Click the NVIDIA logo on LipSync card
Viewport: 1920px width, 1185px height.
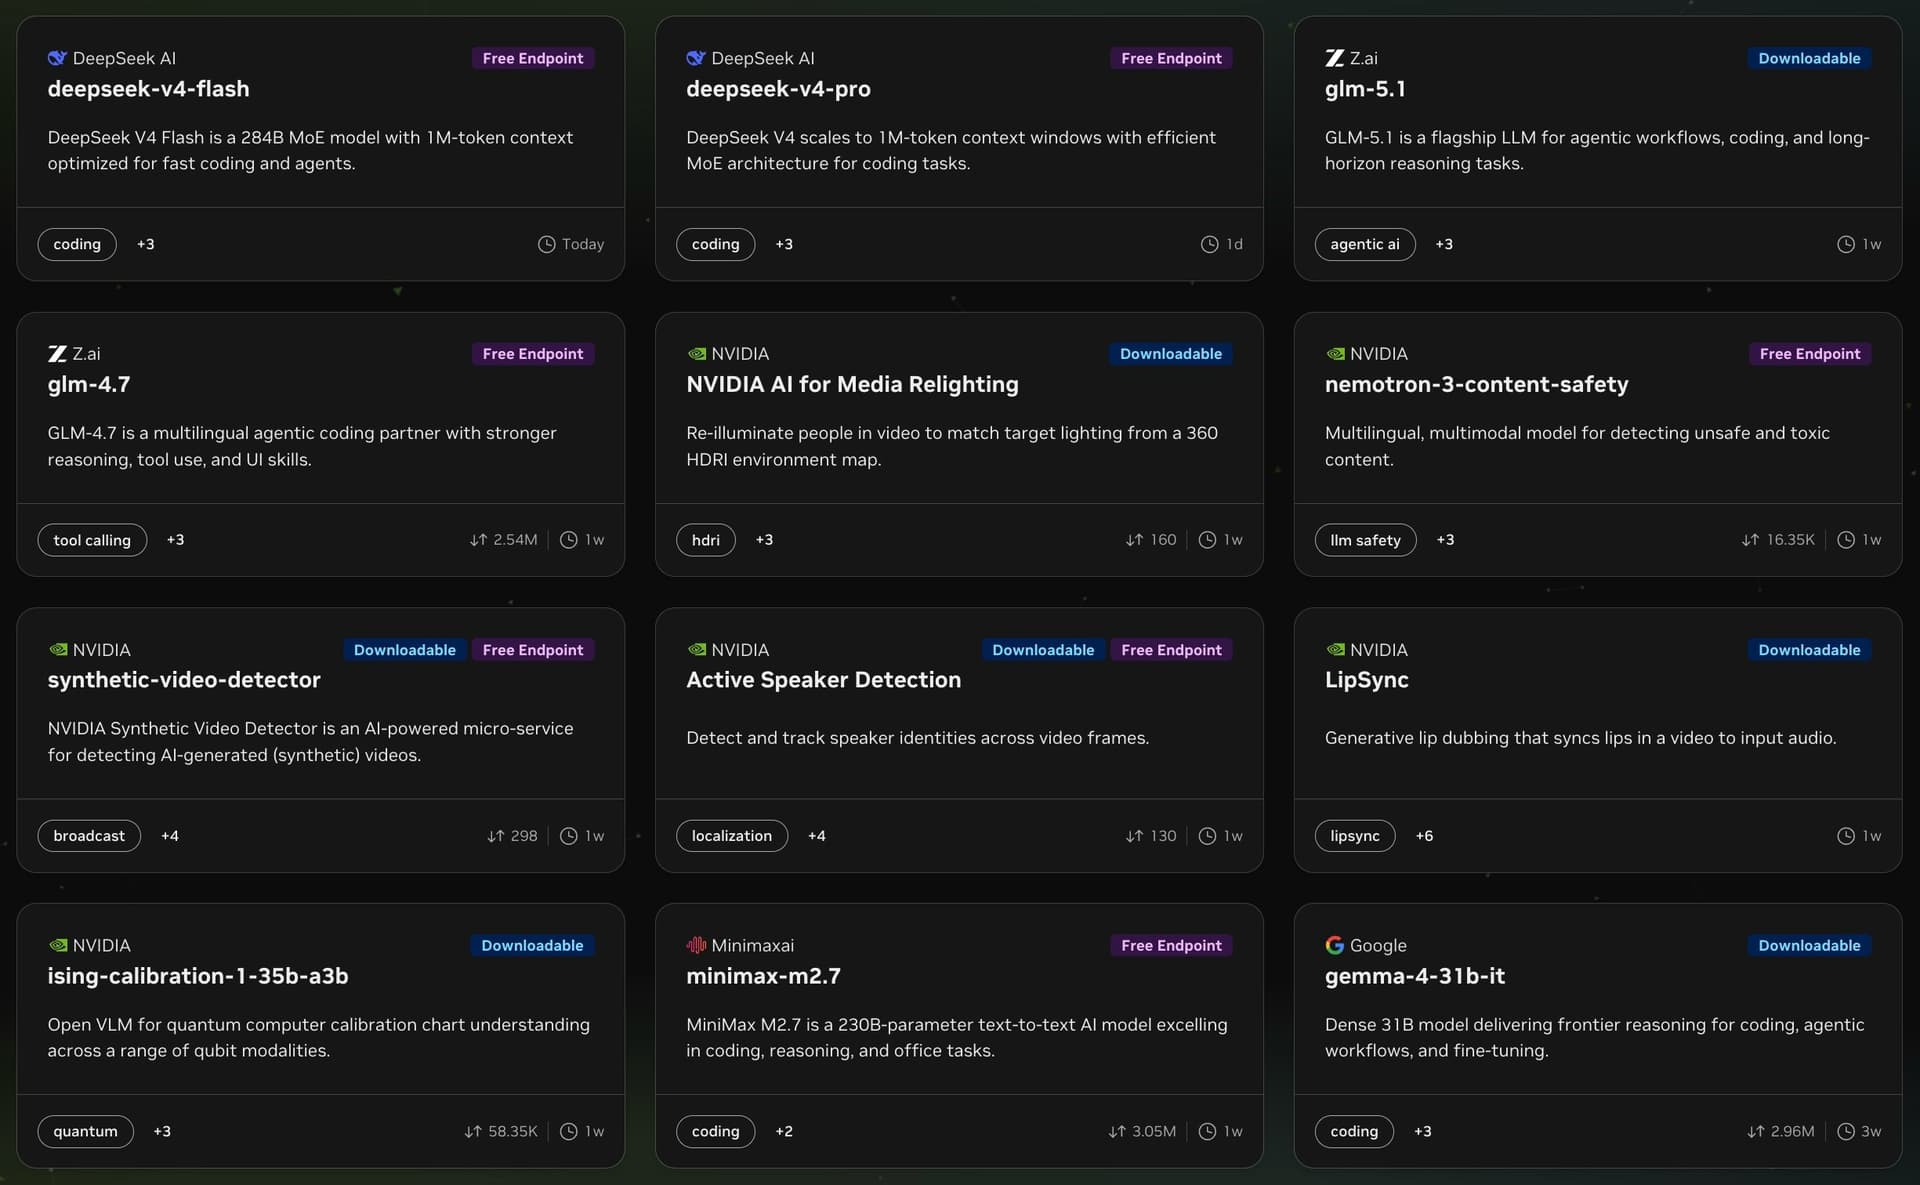[1335, 650]
